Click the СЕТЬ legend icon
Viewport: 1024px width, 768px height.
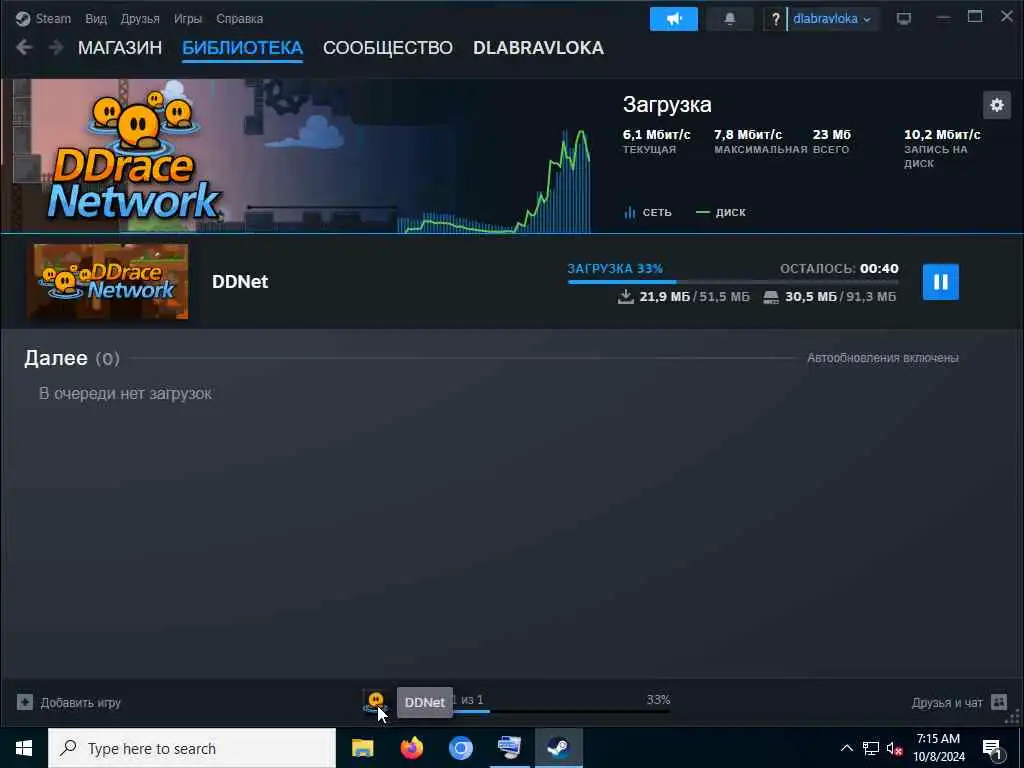point(630,212)
